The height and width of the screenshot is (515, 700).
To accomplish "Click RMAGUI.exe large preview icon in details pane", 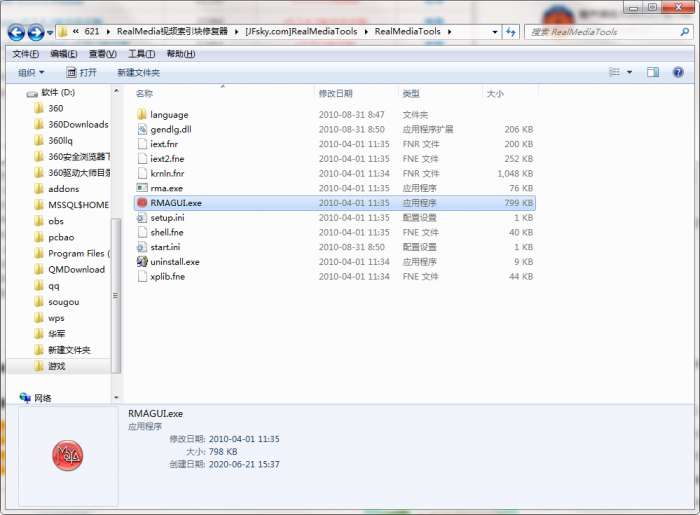I will click(67, 455).
